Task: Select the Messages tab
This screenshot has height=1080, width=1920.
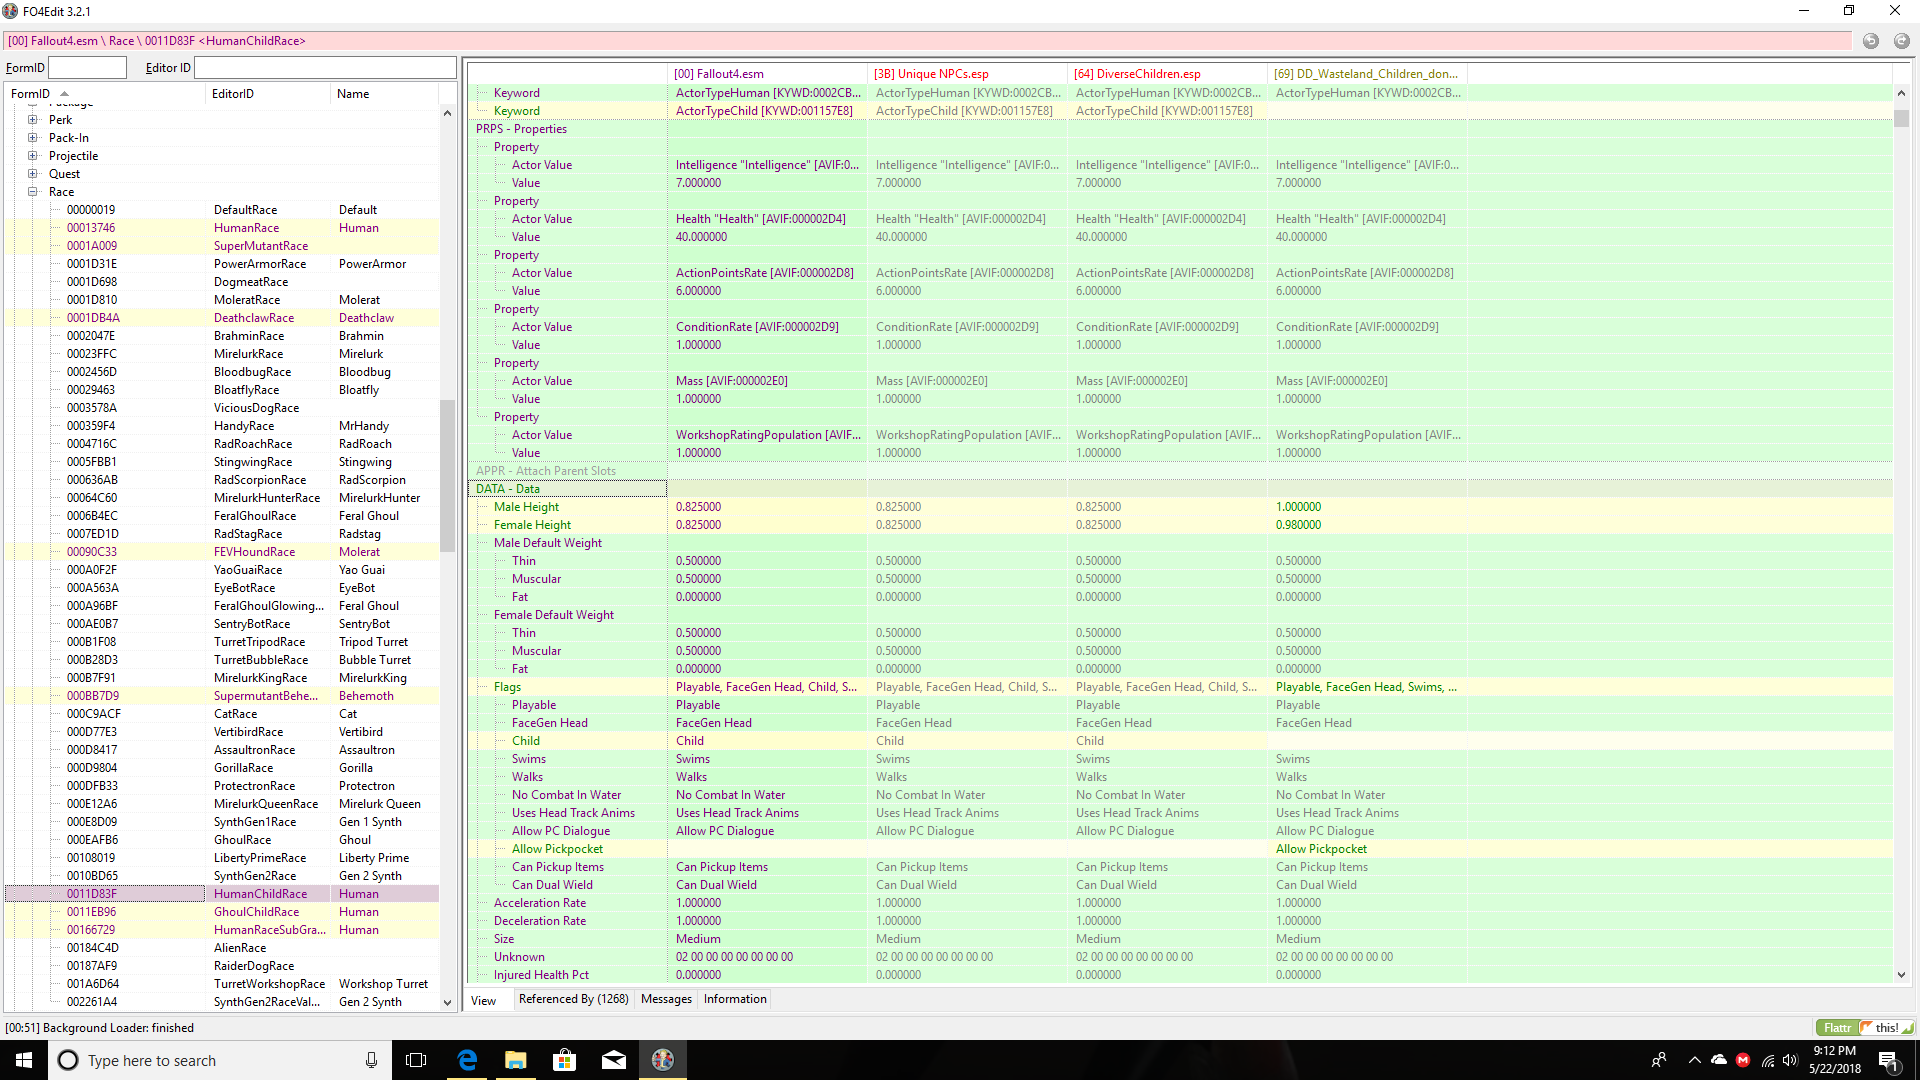Action: pyautogui.click(x=666, y=998)
